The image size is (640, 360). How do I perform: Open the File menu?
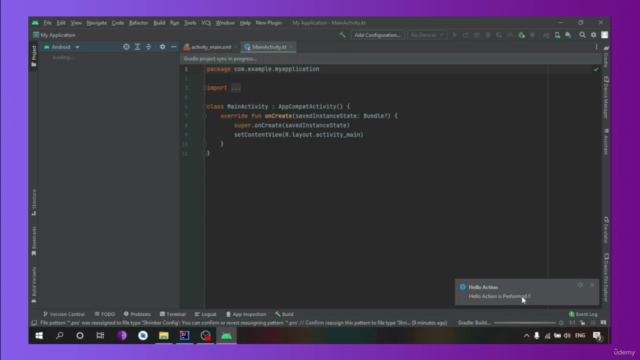[x=47, y=23]
